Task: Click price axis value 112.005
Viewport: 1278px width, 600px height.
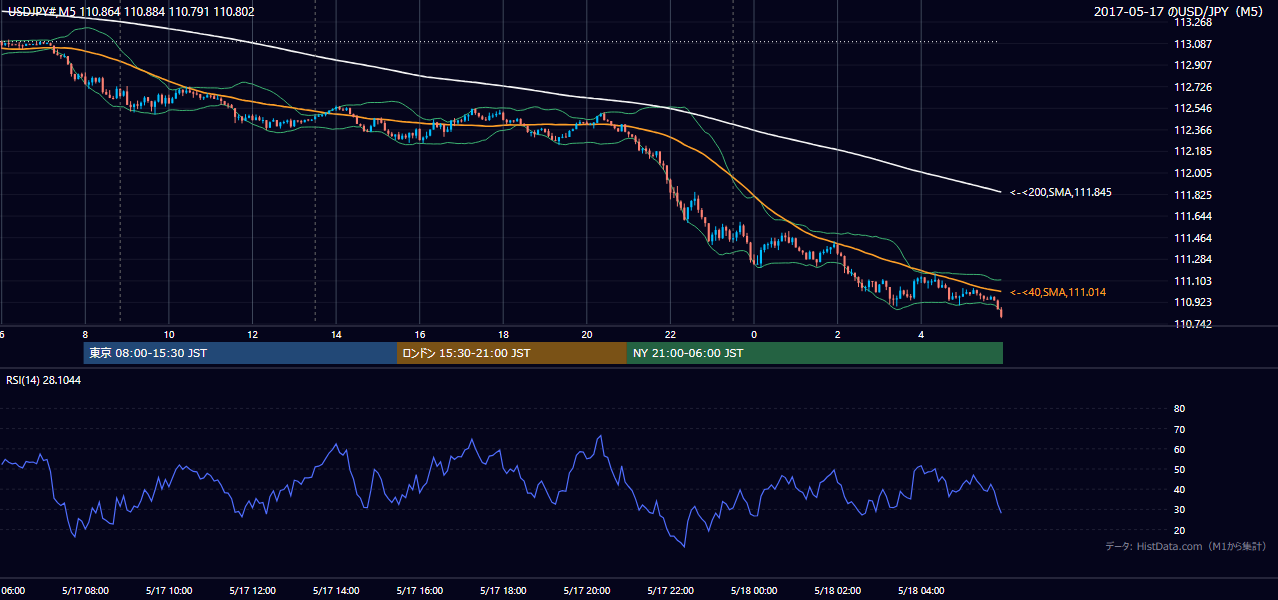Action: [1192, 173]
